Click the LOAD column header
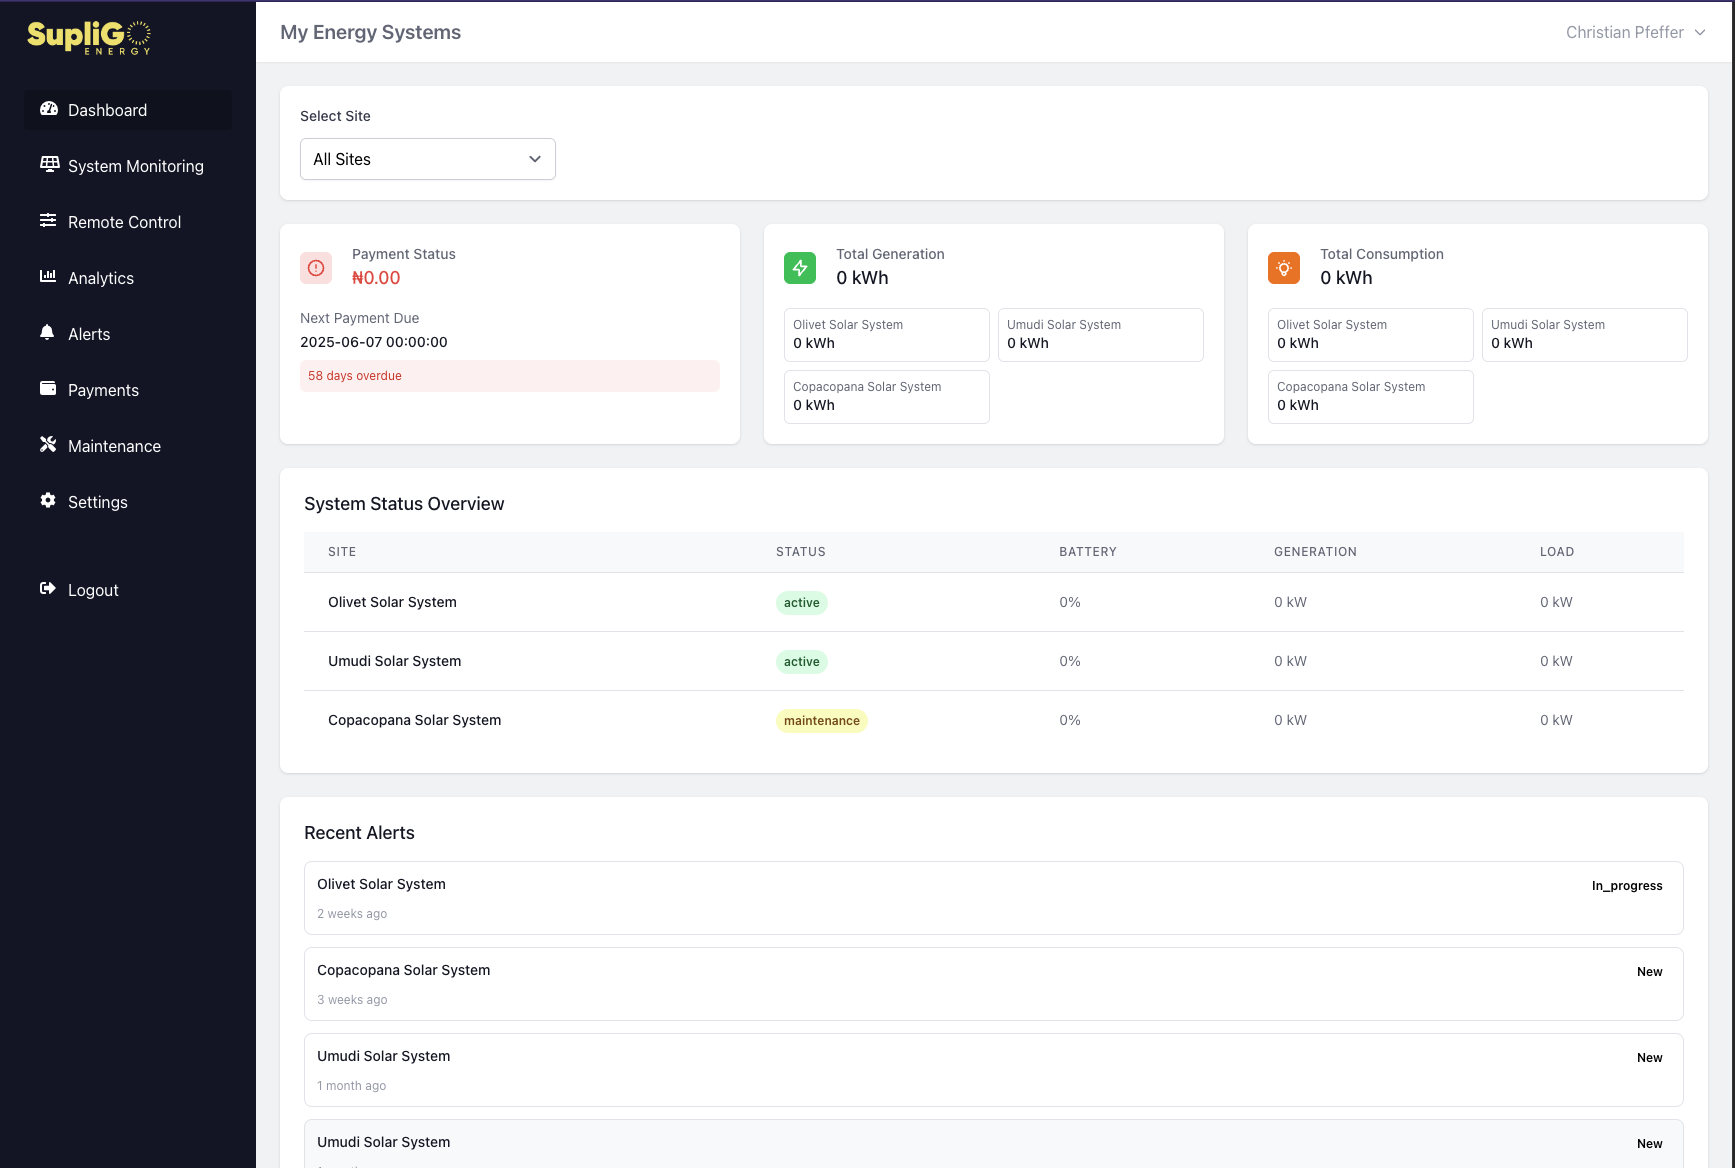The image size is (1735, 1168). pos(1557,552)
